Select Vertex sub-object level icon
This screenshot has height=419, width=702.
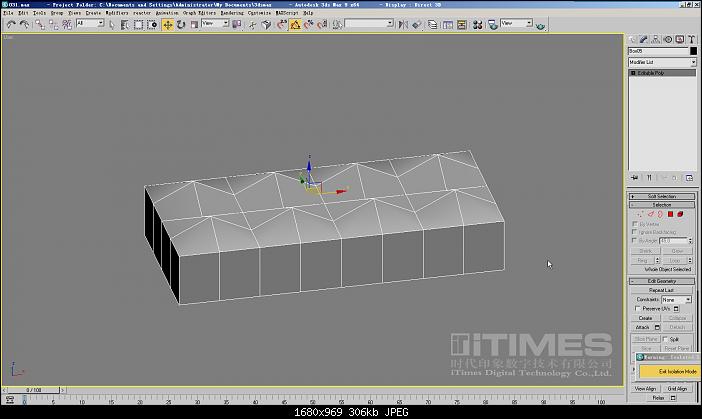640,214
